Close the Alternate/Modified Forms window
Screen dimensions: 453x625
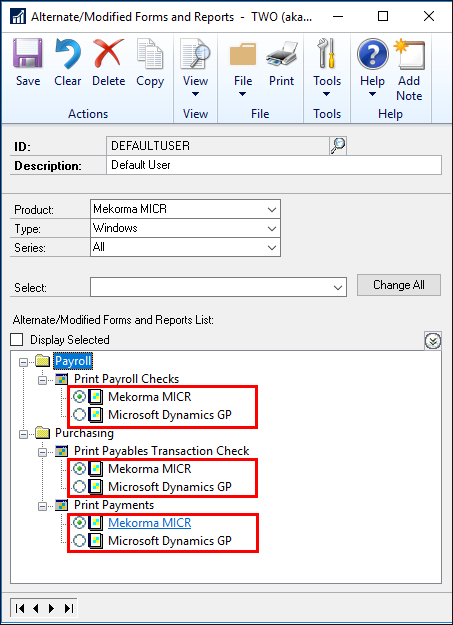pyautogui.click(x=429, y=16)
